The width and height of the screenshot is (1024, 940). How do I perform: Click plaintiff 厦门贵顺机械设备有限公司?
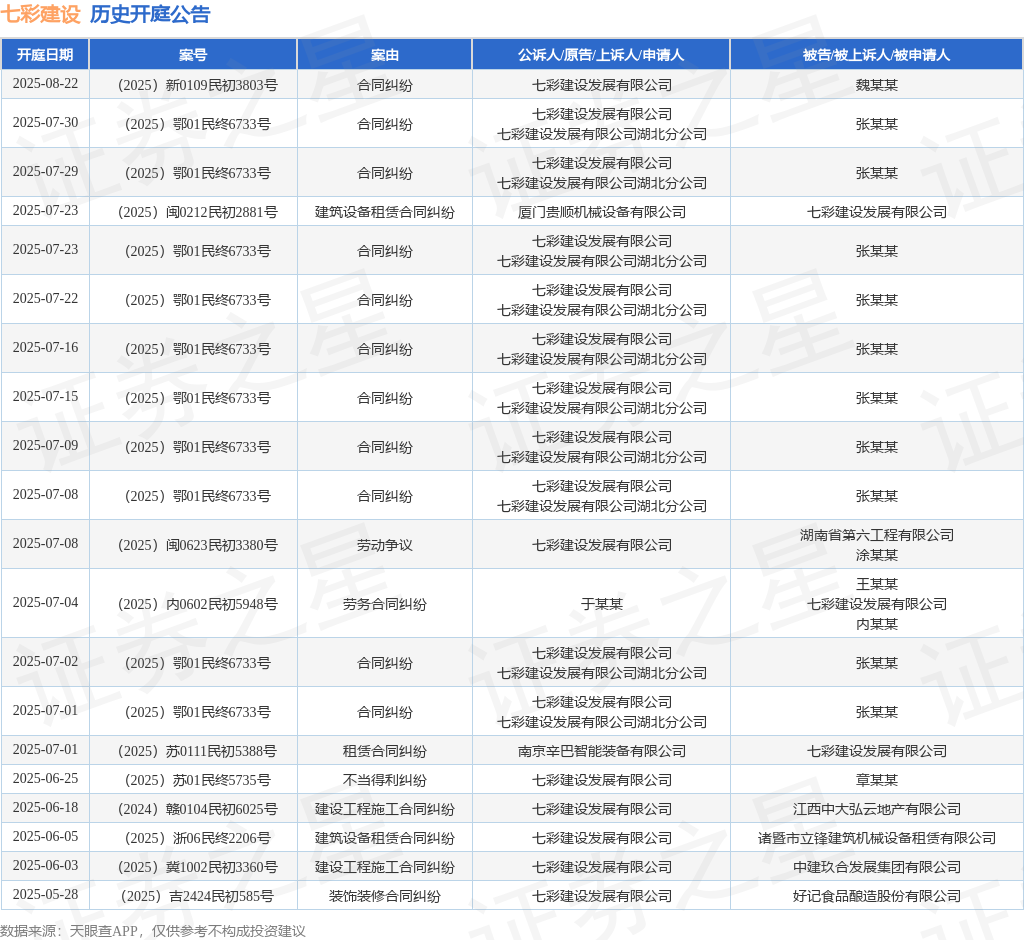point(601,212)
